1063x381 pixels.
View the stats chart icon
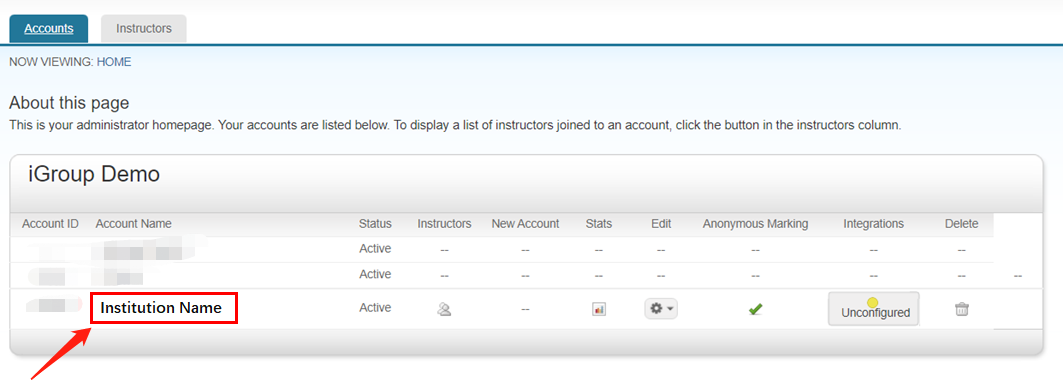tap(599, 309)
